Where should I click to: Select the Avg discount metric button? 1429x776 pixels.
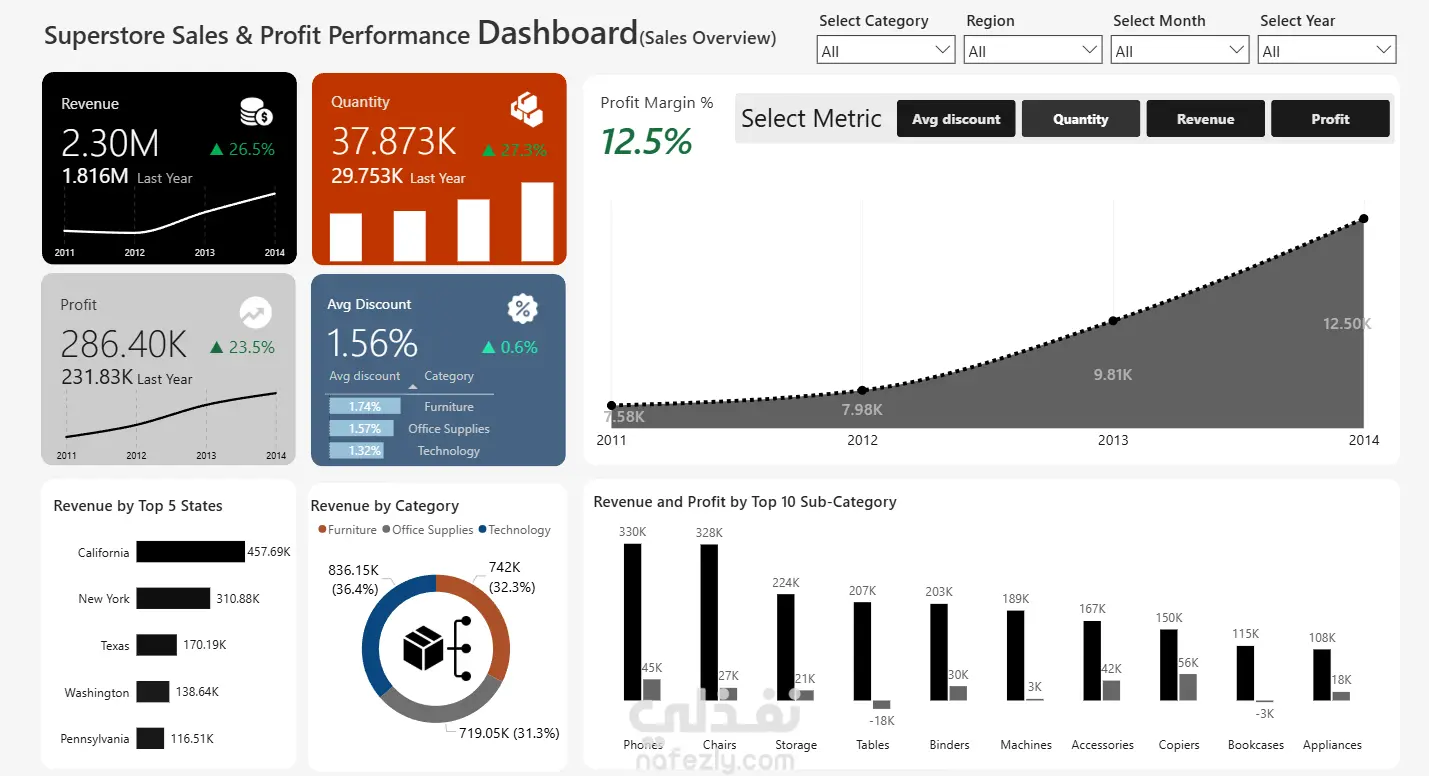956,119
